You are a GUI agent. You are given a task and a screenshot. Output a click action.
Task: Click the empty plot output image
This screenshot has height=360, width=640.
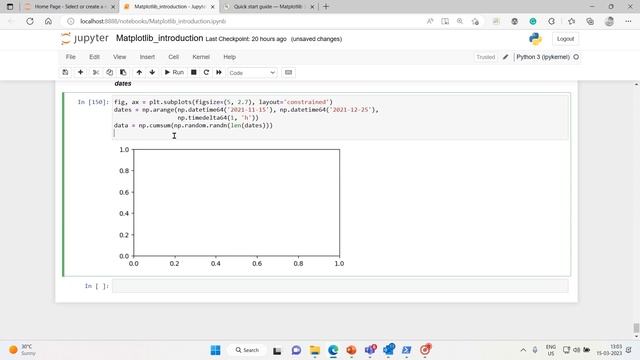point(231,207)
